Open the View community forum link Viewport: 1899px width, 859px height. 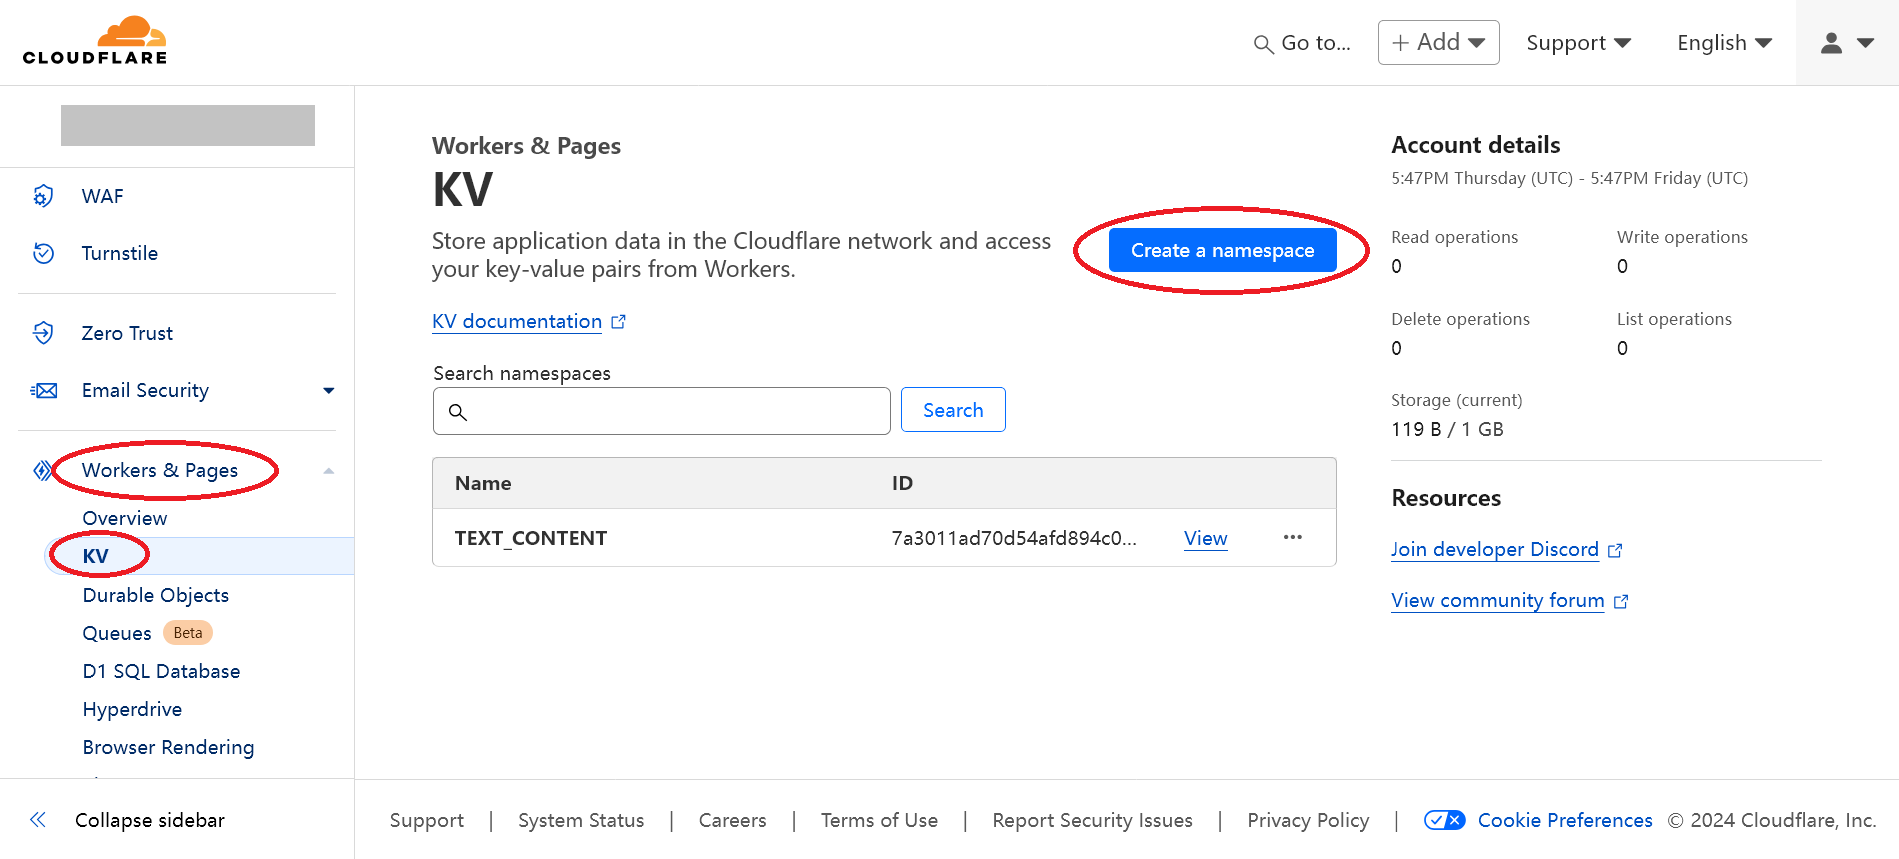[1498, 600]
